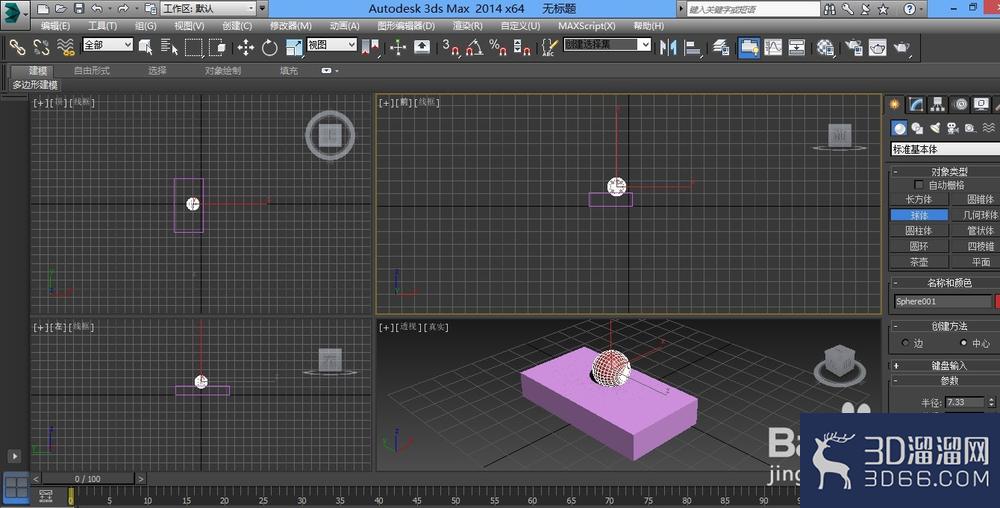
Task: Click the '圆环' torus primitive button
Action: pyautogui.click(x=919, y=246)
